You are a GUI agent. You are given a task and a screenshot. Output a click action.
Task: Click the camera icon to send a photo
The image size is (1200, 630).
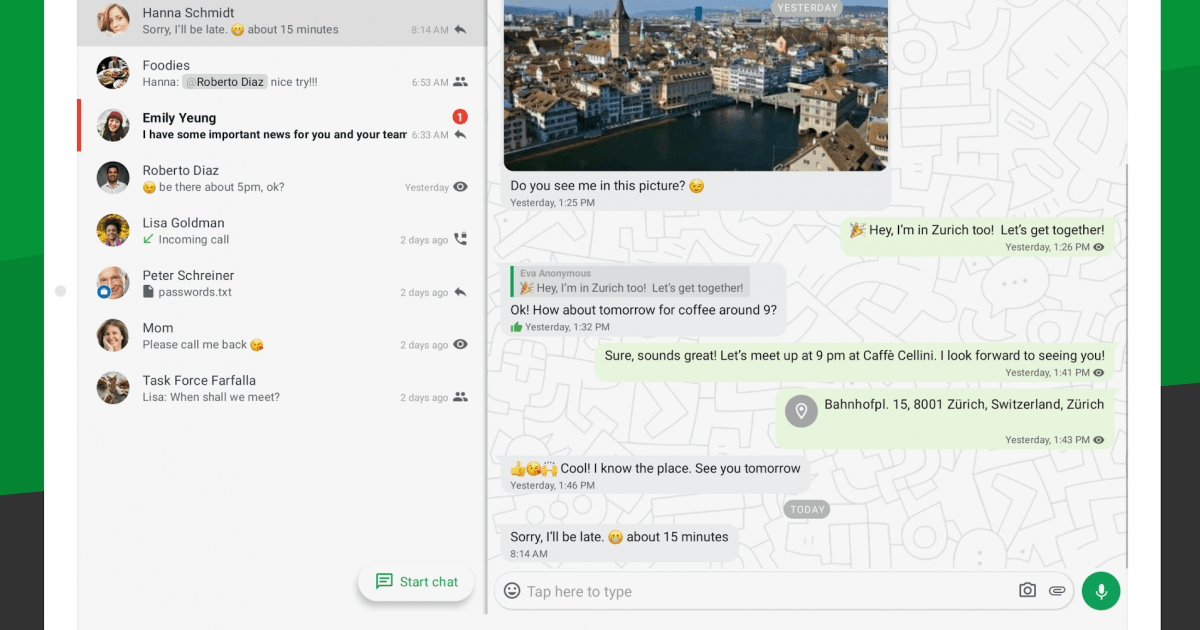click(x=1027, y=591)
